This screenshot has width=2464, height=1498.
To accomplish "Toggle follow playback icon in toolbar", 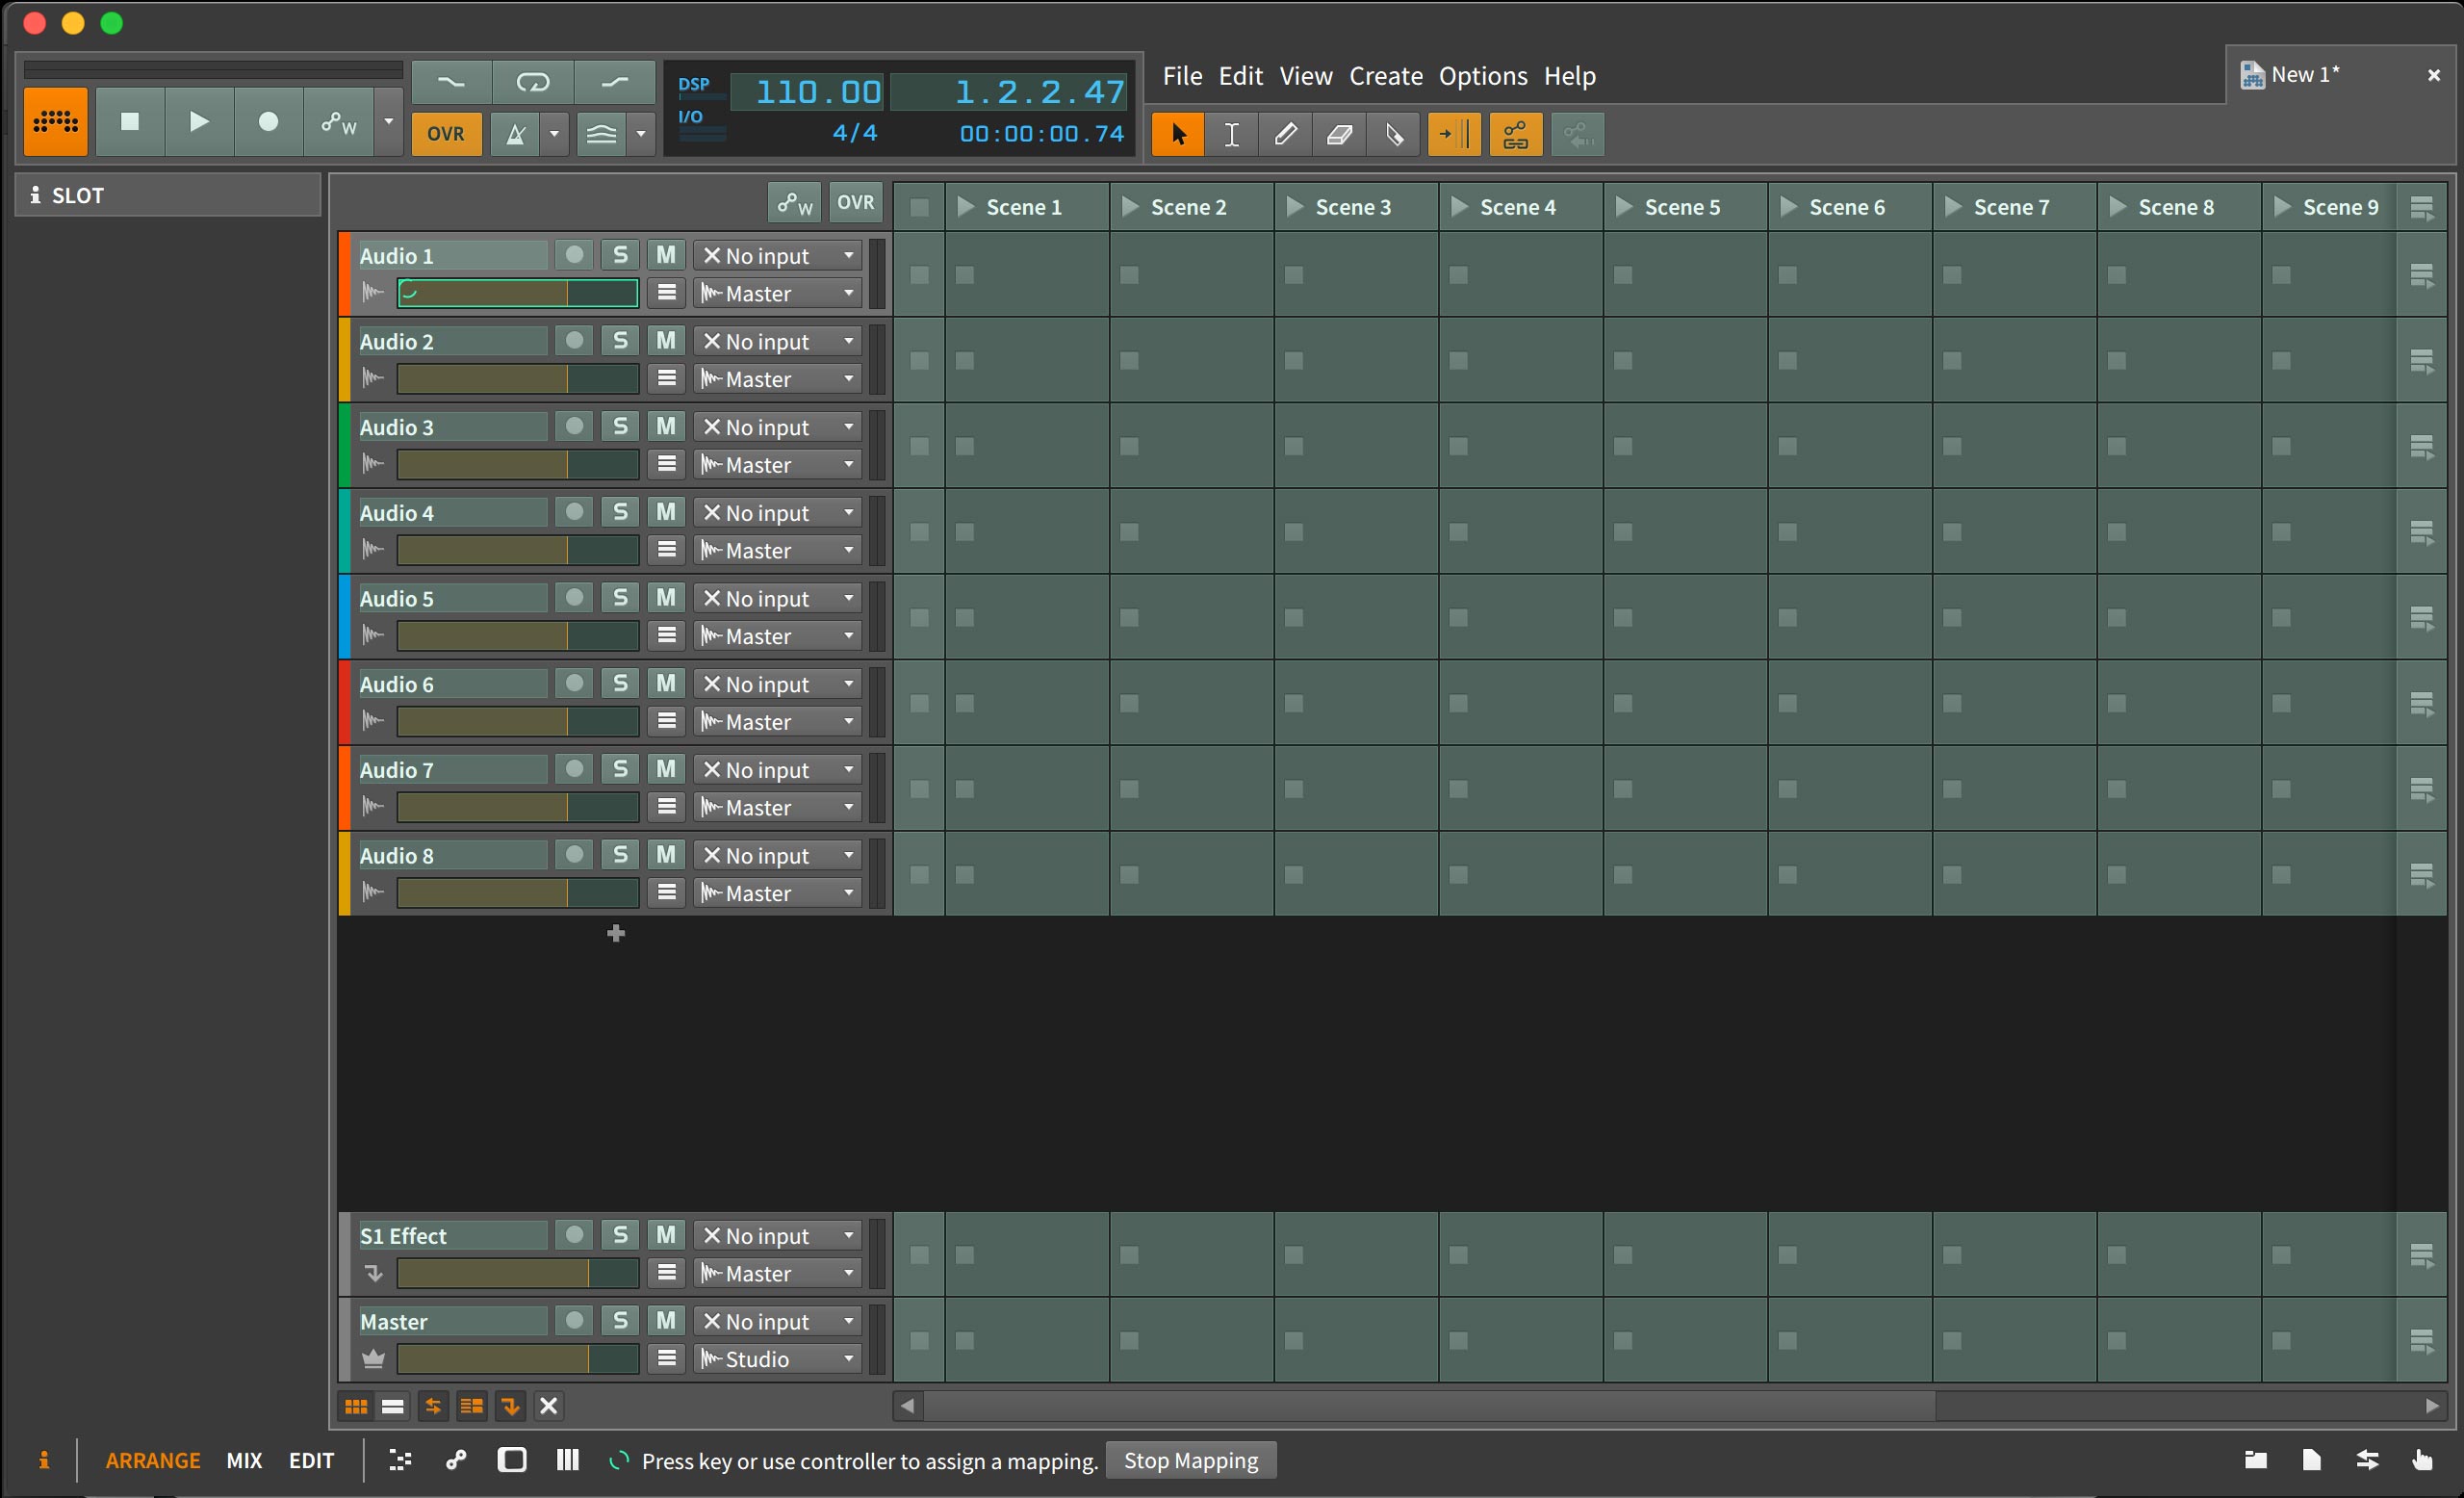I will click(1454, 134).
